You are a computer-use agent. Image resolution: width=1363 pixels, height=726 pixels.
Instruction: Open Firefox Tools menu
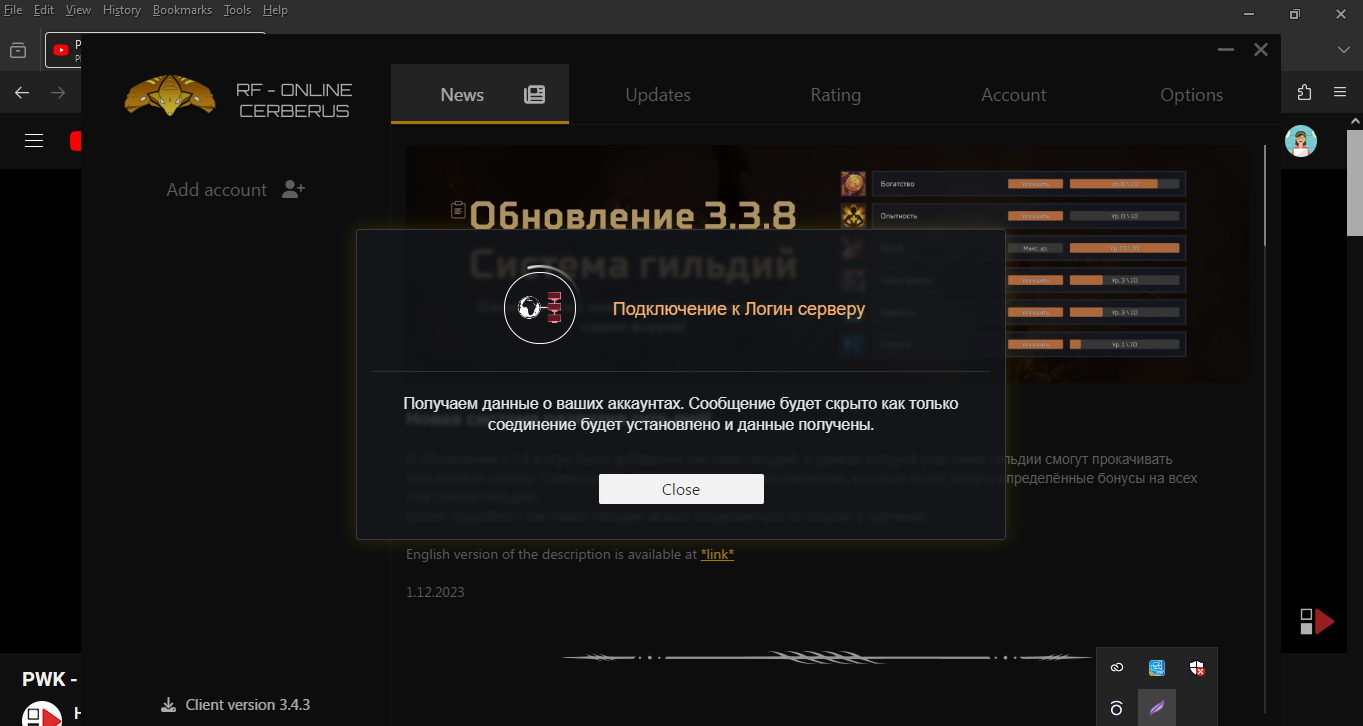[238, 10]
